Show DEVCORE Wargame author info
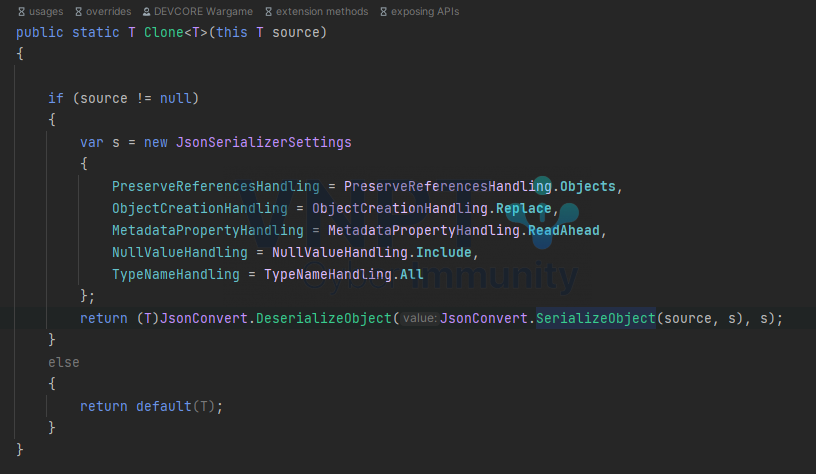The image size is (816, 474). [x=204, y=12]
